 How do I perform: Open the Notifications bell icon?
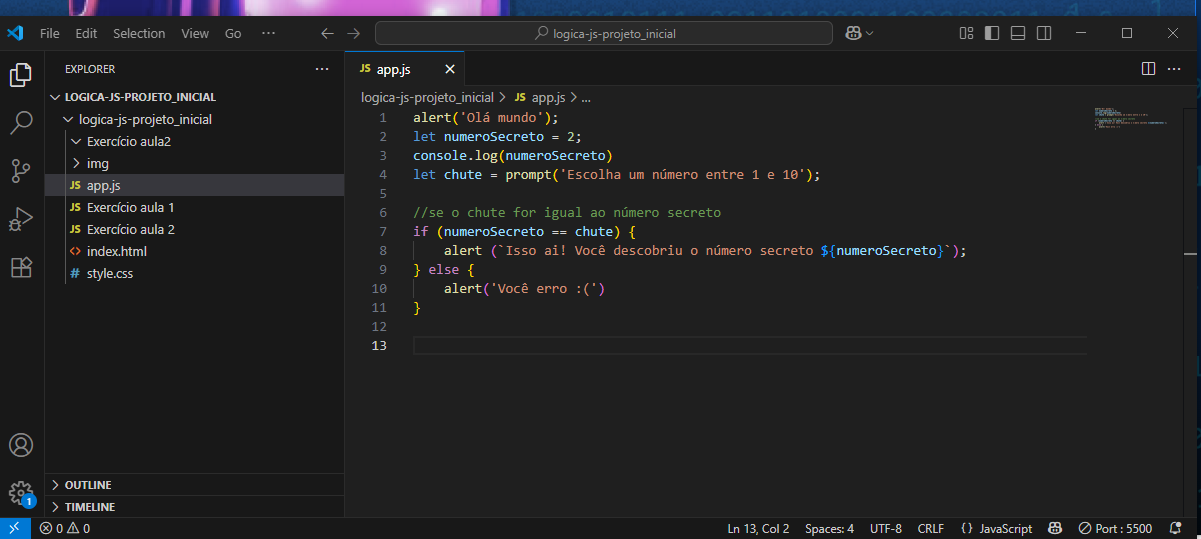(x=1176, y=528)
